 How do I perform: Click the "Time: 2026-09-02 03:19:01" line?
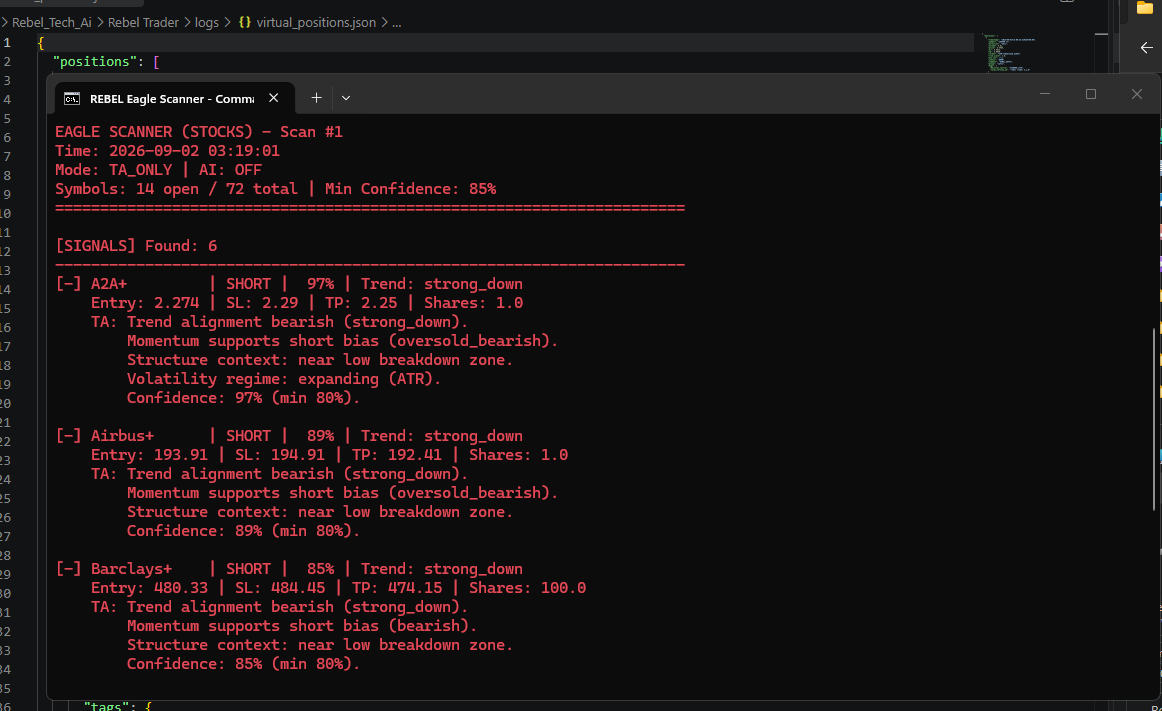(167, 151)
